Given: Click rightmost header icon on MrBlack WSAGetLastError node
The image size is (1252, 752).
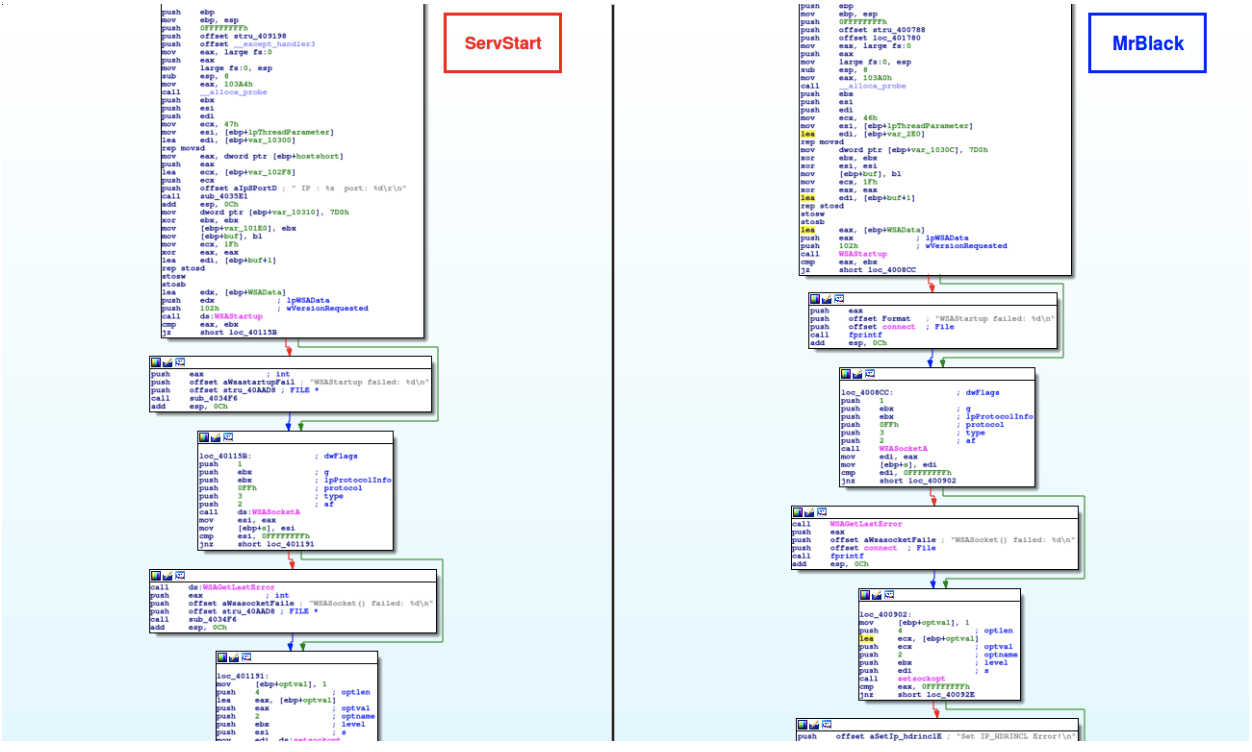Looking at the screenshot, I should pyautogui.click(x=823, y=512).
